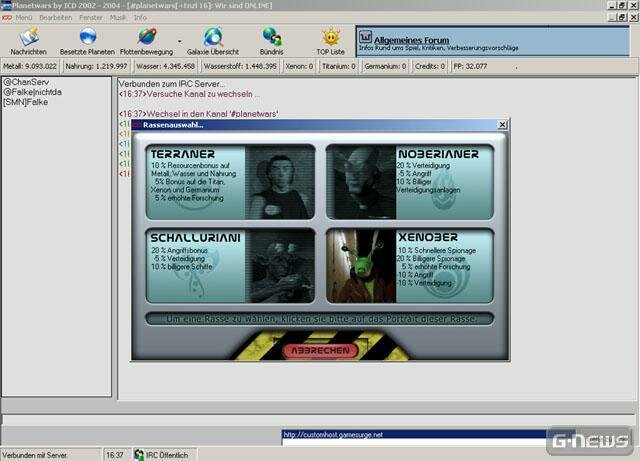Click the Wasserstoff: 1.448.395 resource value
Image resolution: width=640 pixels, height=461 pixels.
point(240,66)
